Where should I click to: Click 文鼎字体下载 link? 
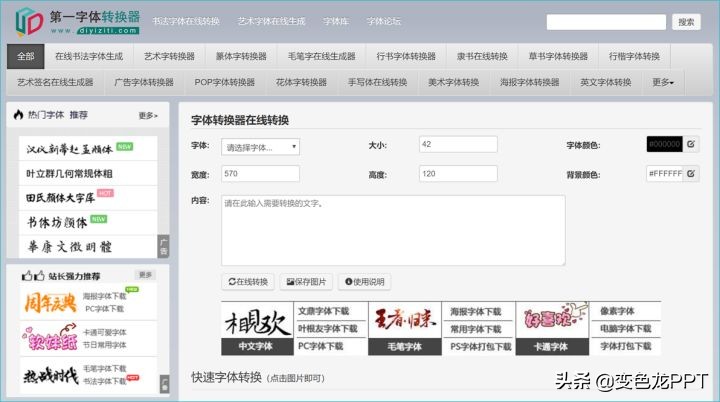point(324,311)
